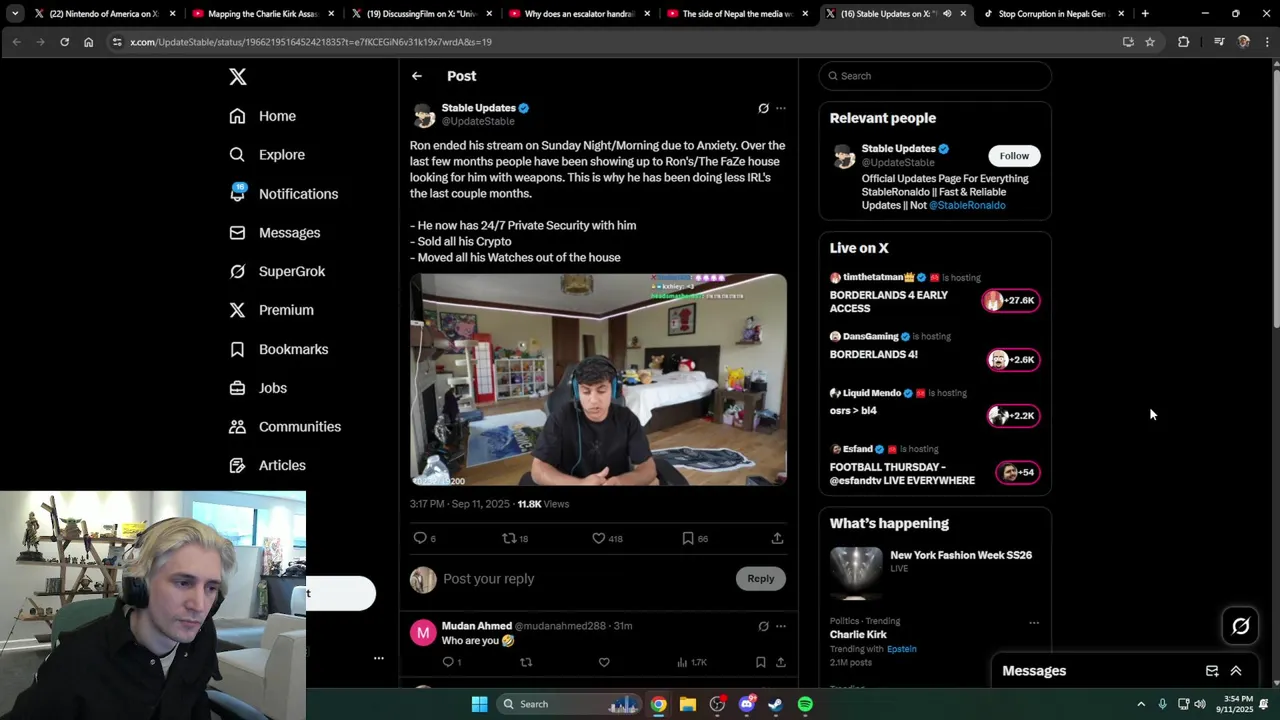Open the Windows Start menu
Viewport: 1280px width, 720px height.
click(x=479, y=704)
